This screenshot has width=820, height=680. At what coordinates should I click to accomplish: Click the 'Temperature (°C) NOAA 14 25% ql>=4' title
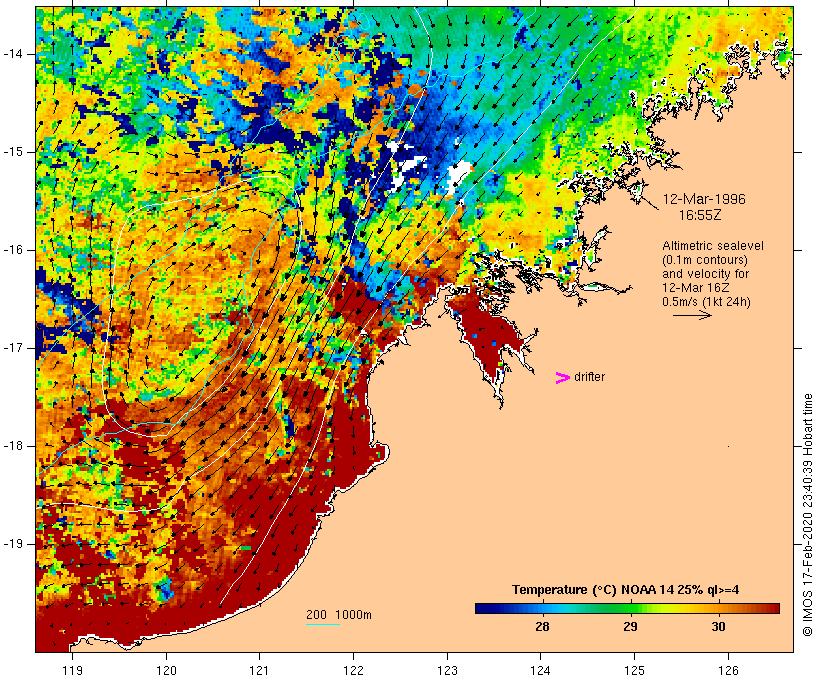point(625,590)
